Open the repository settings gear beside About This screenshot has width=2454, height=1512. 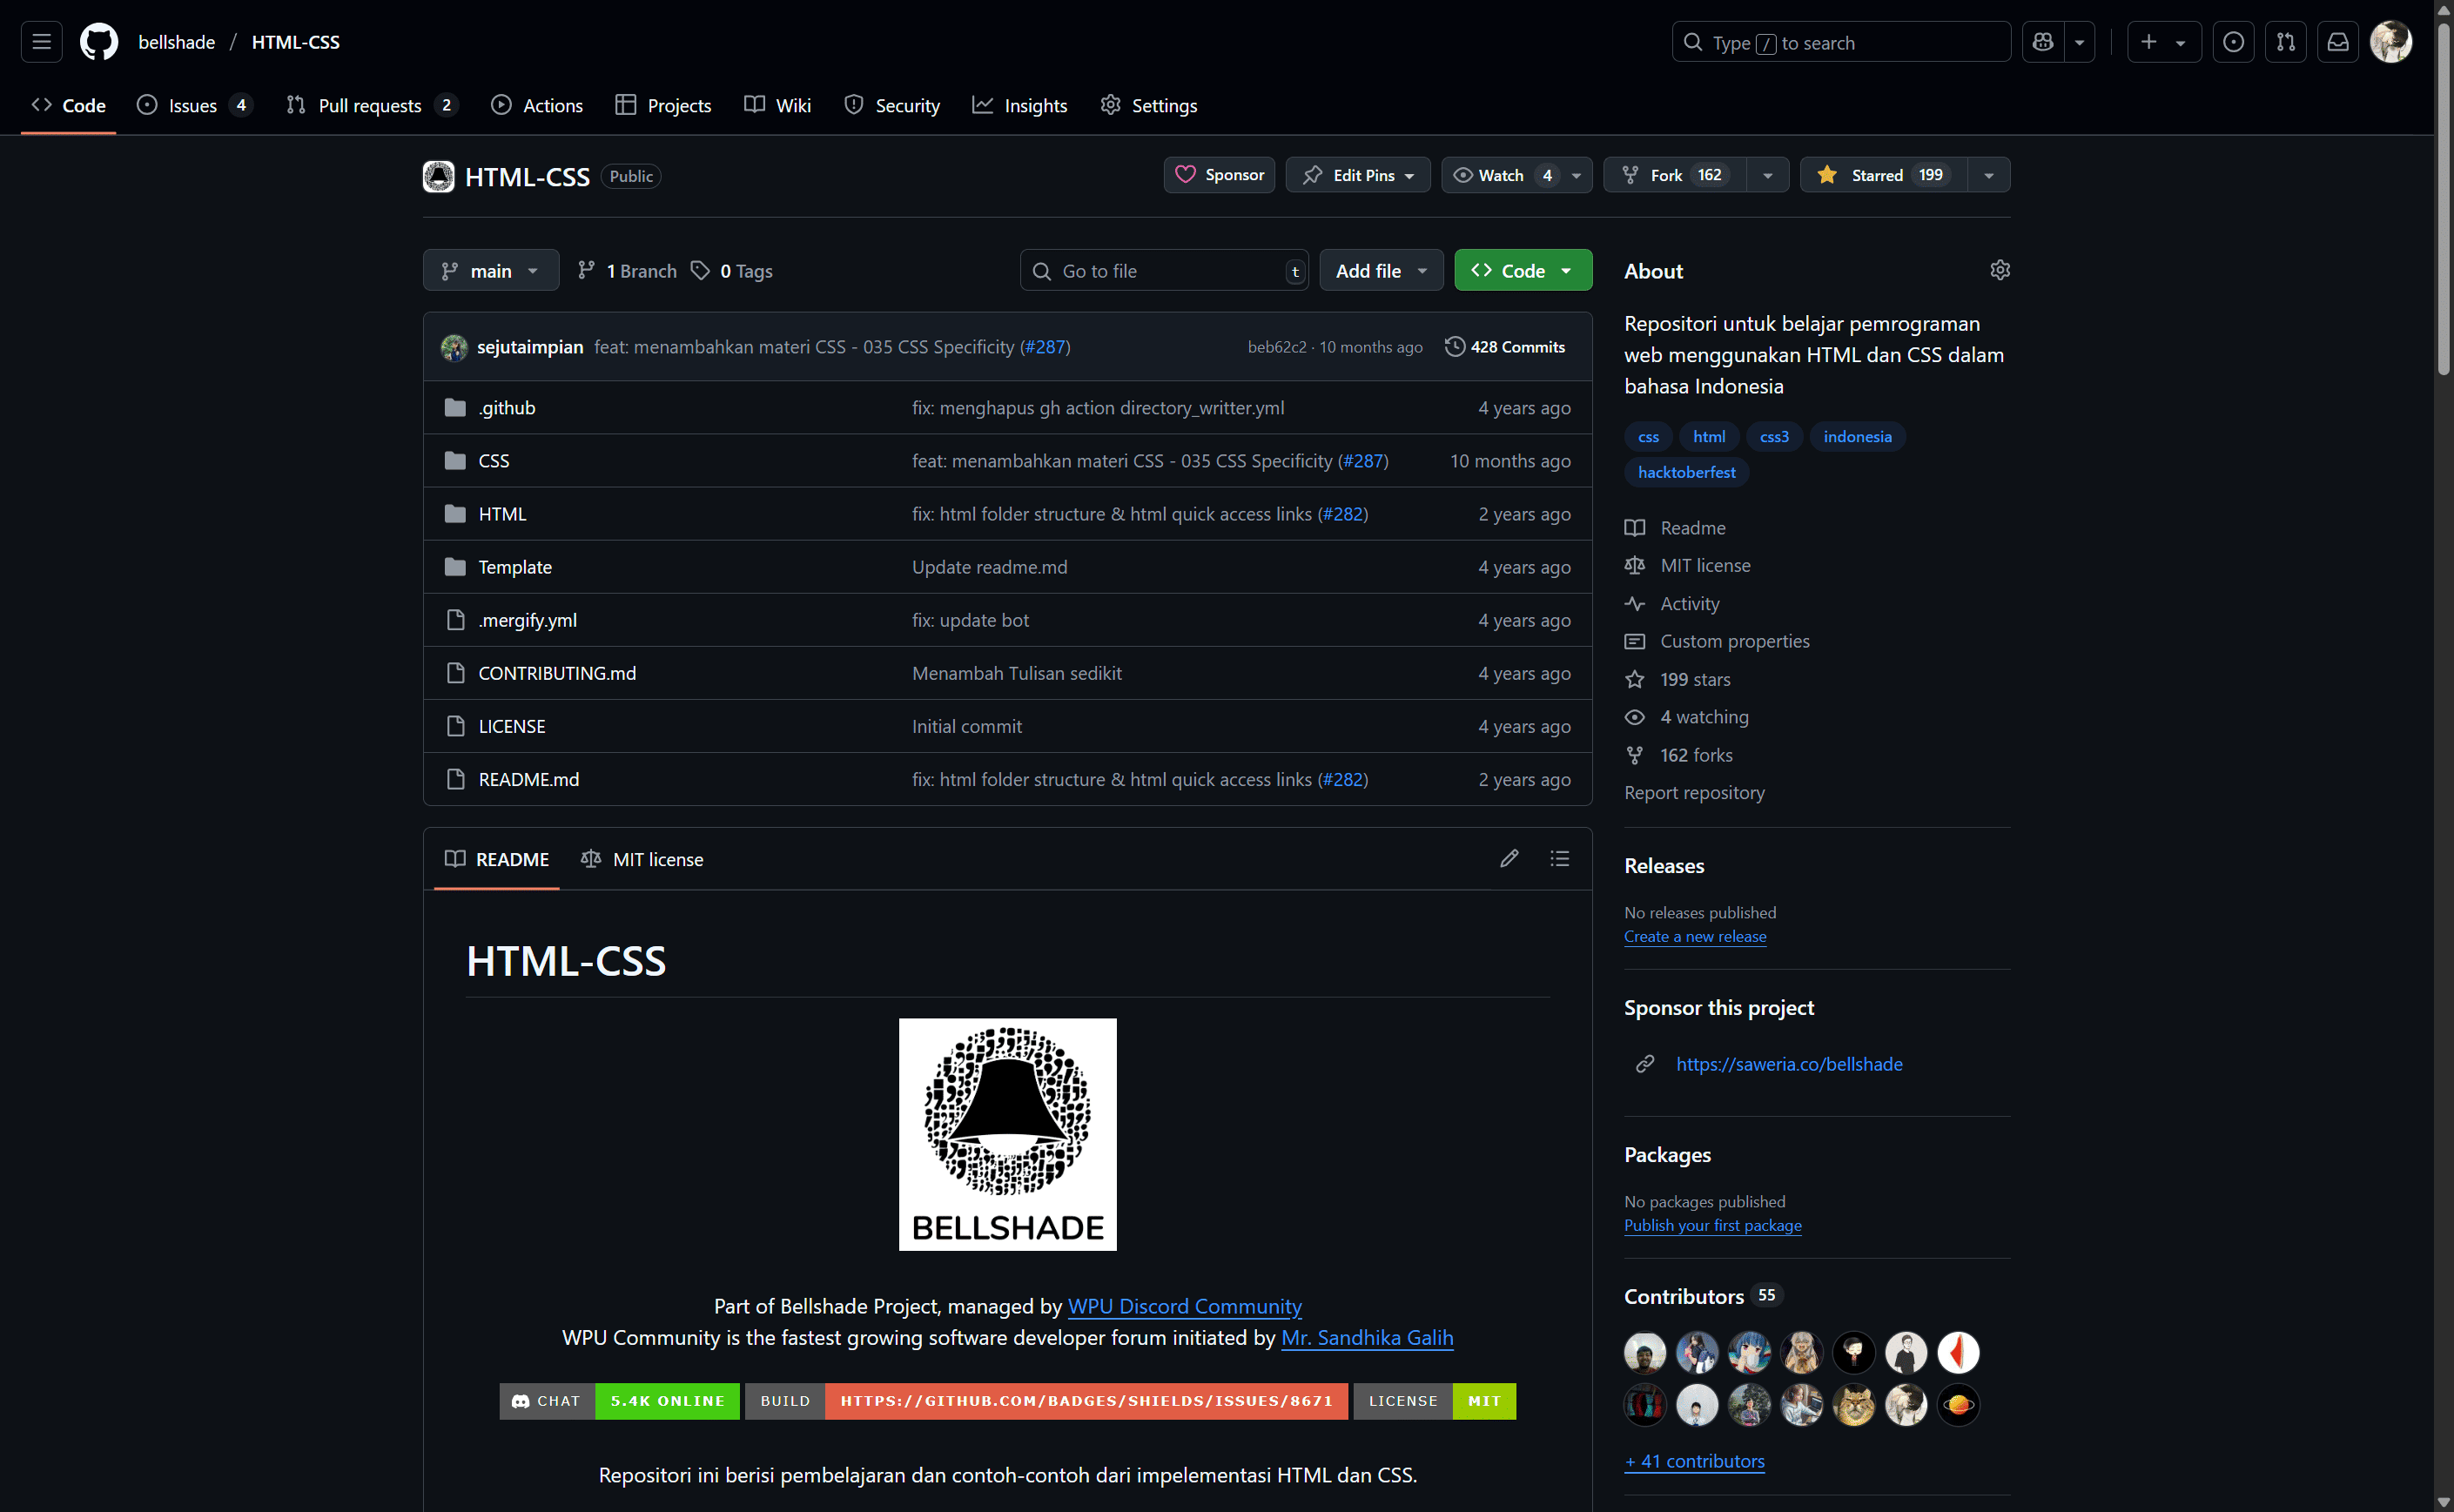[x=2000, y=270]
